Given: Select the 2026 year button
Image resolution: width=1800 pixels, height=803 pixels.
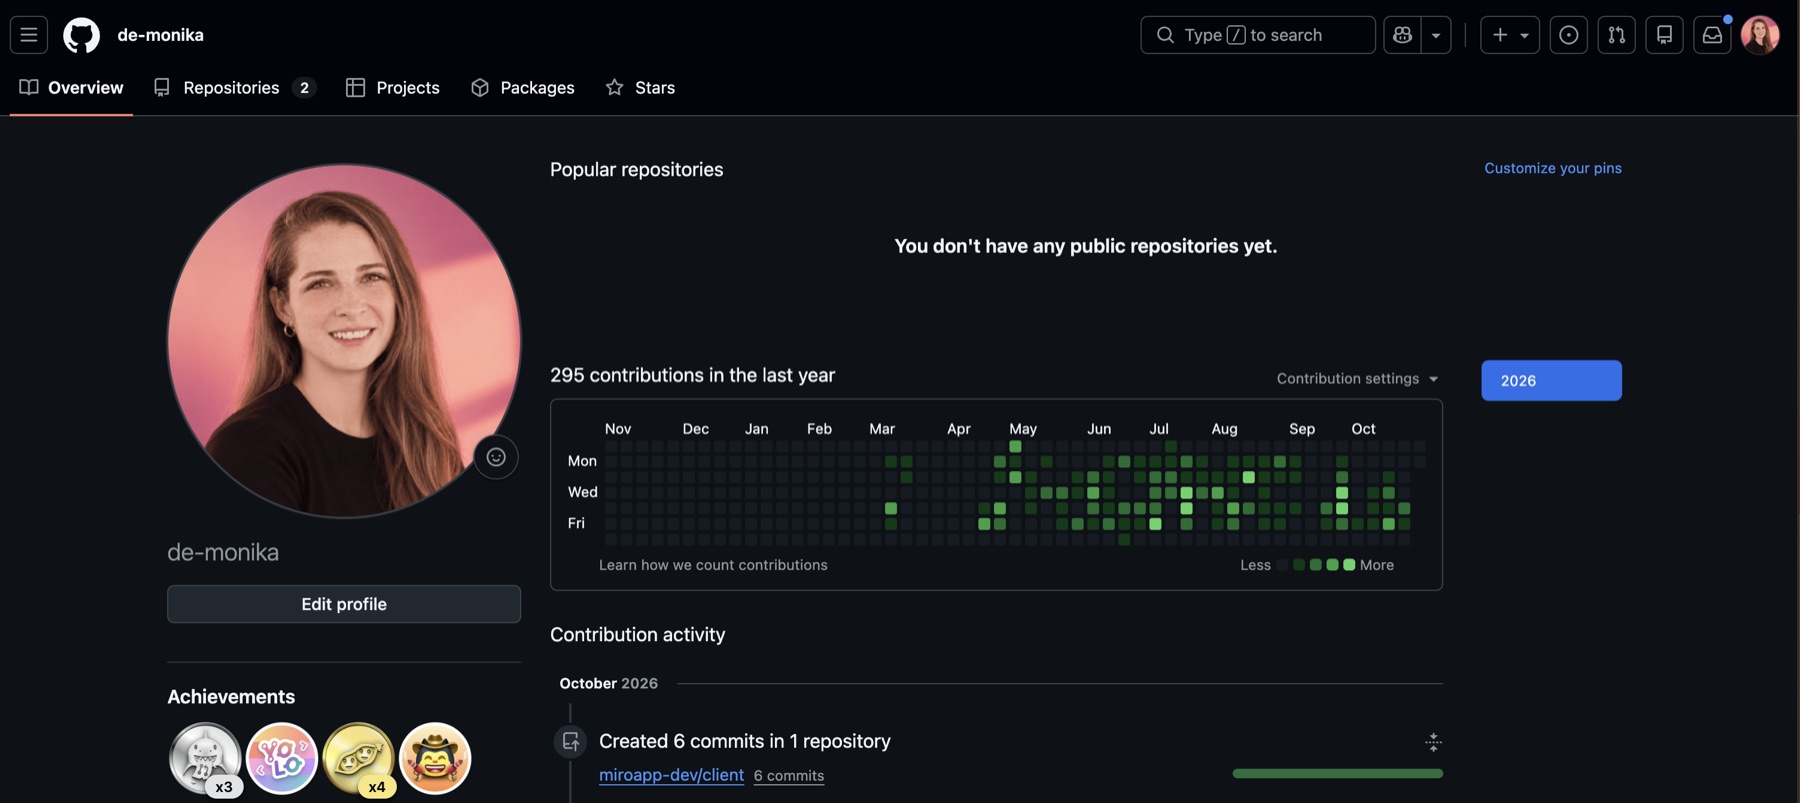Looking at the screenshot, I should pyautogui.click(x=1551, y=381).
